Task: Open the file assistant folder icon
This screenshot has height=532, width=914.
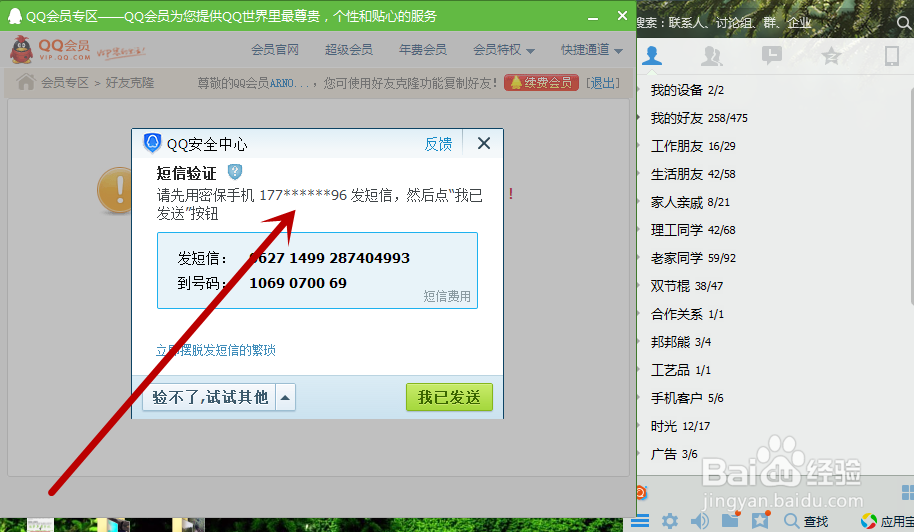Action: point(730,519)
